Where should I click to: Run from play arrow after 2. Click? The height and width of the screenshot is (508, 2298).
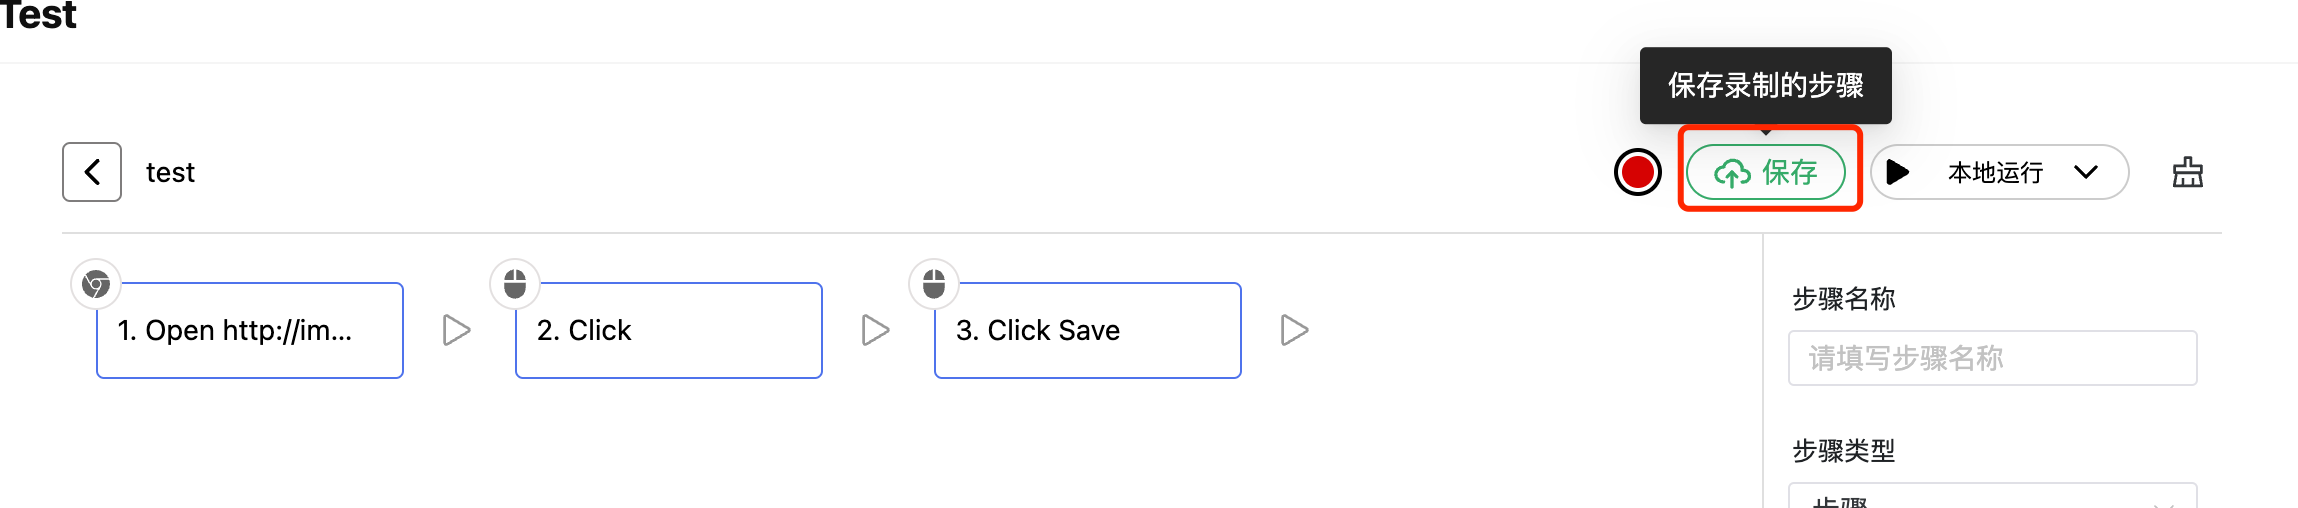876,330
